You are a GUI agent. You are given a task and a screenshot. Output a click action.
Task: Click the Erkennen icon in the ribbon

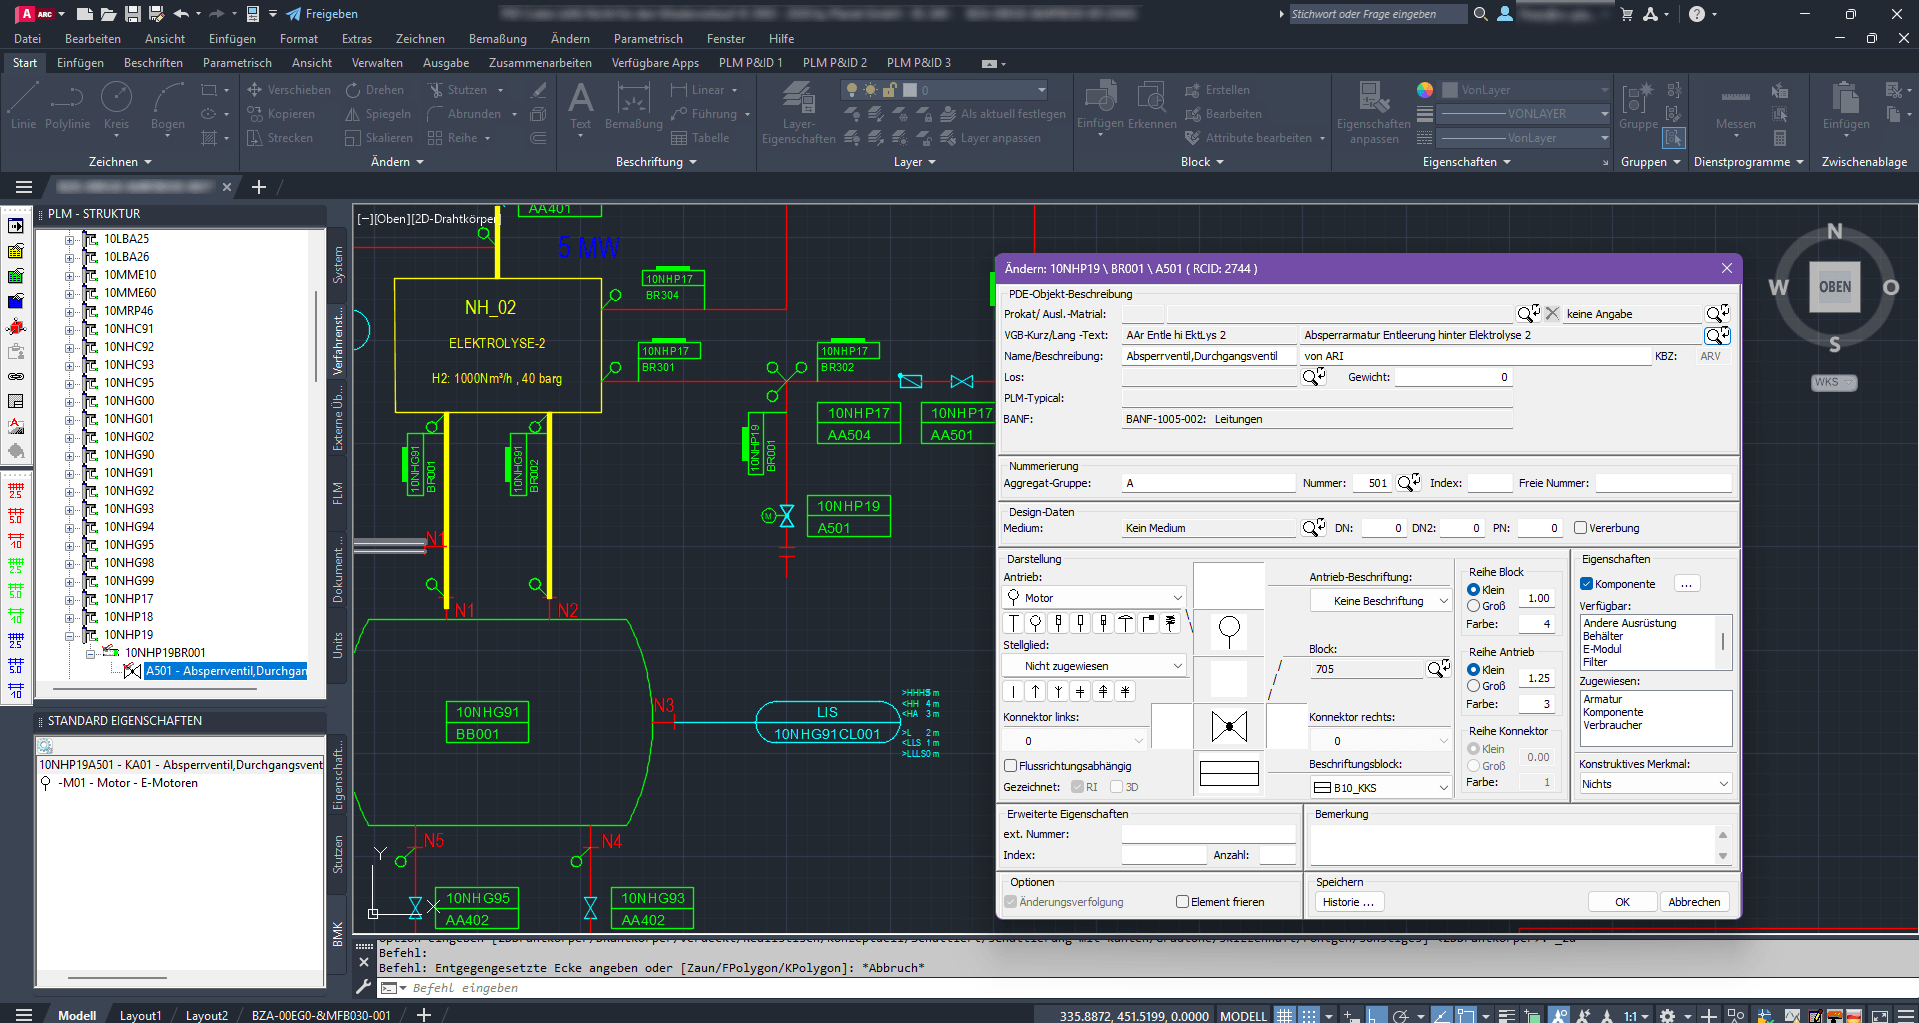(x=1151, y=106)
